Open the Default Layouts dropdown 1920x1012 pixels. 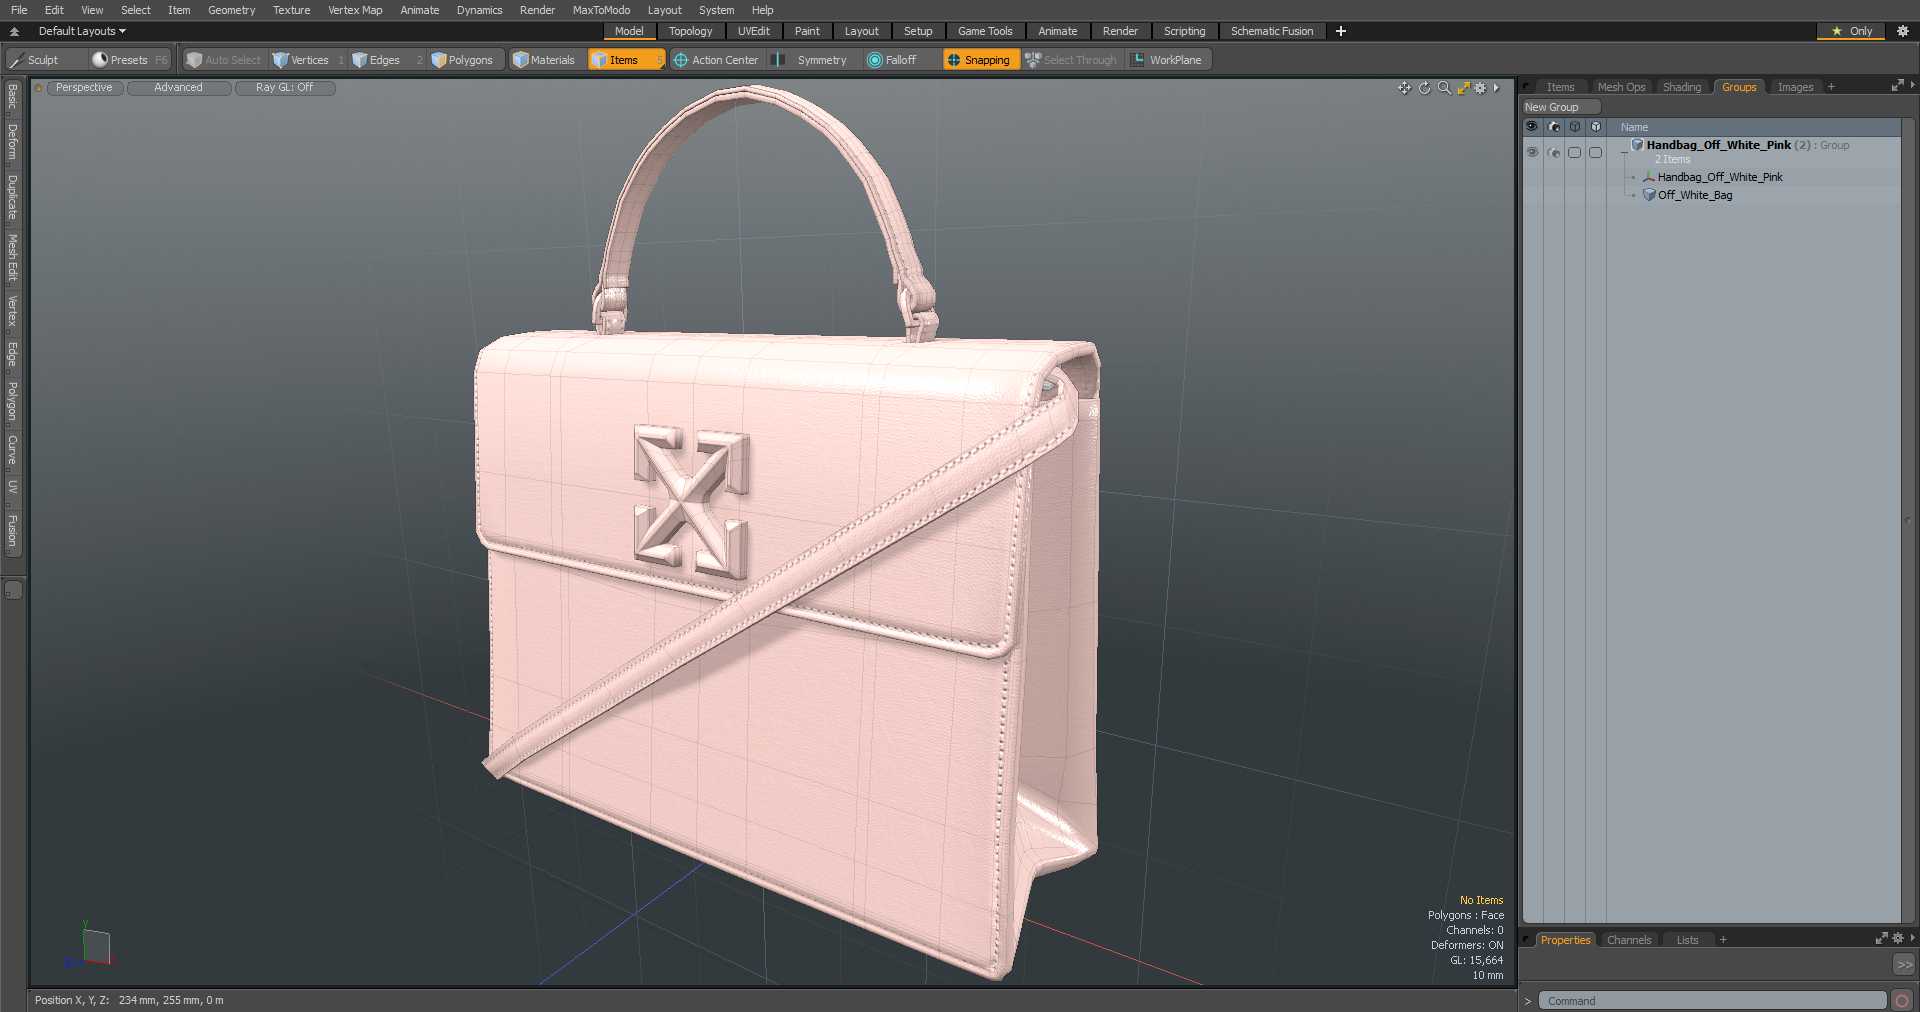point(82,31)
